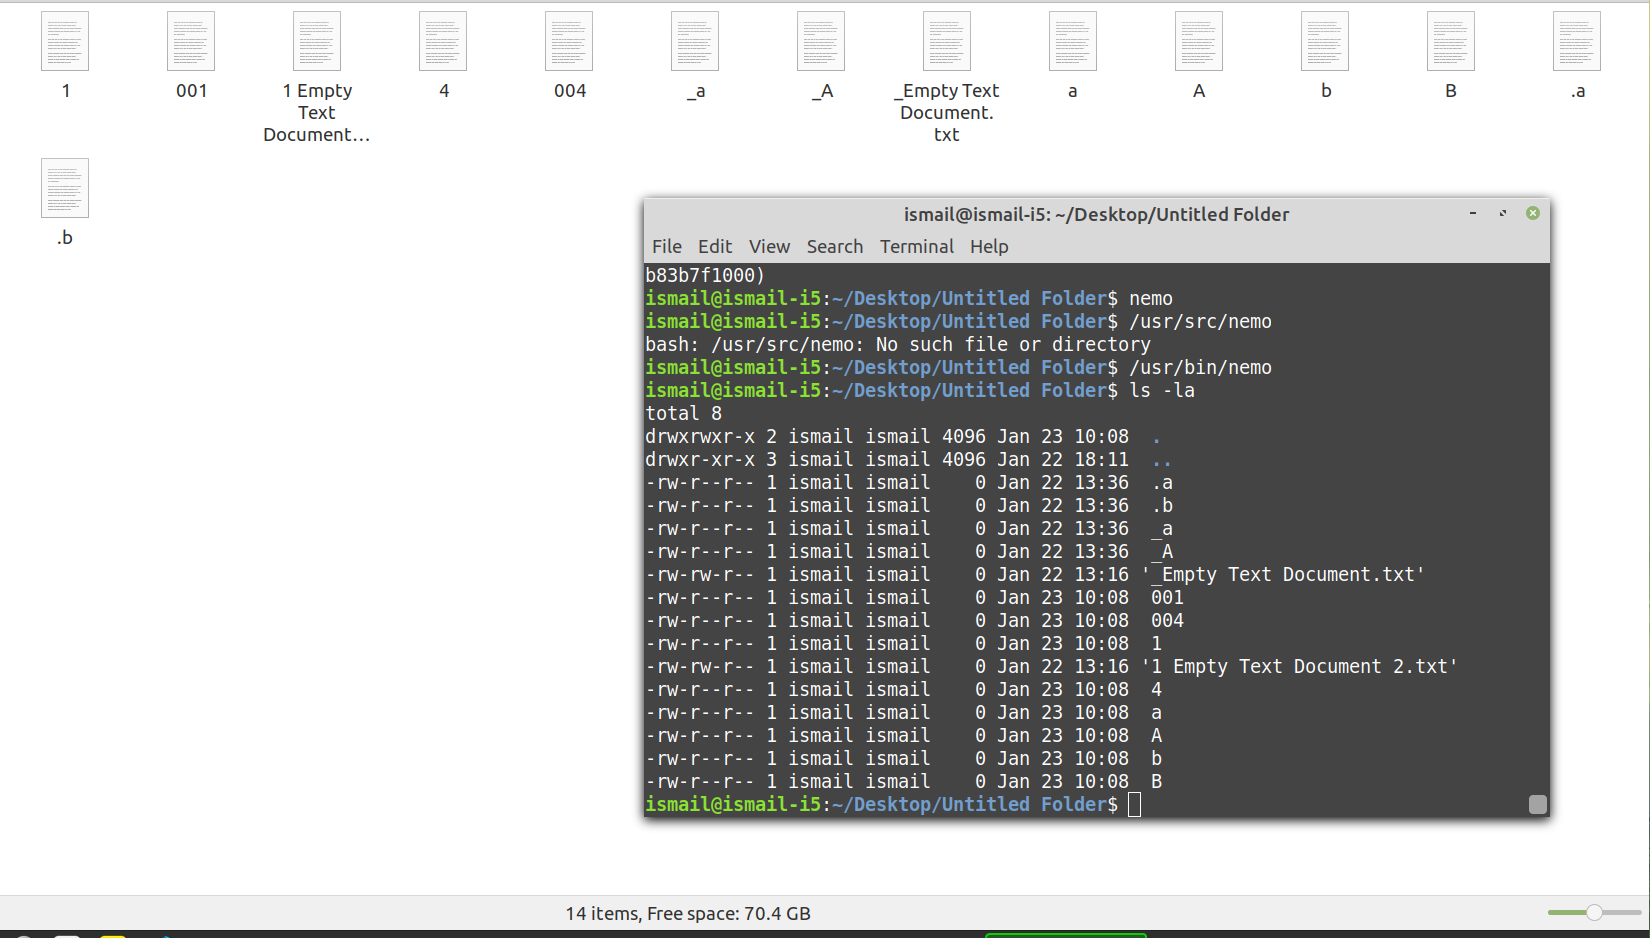The image size is (1650, 938).
Task: Select the hidden .a file icon
Action: coord(1577,41)
